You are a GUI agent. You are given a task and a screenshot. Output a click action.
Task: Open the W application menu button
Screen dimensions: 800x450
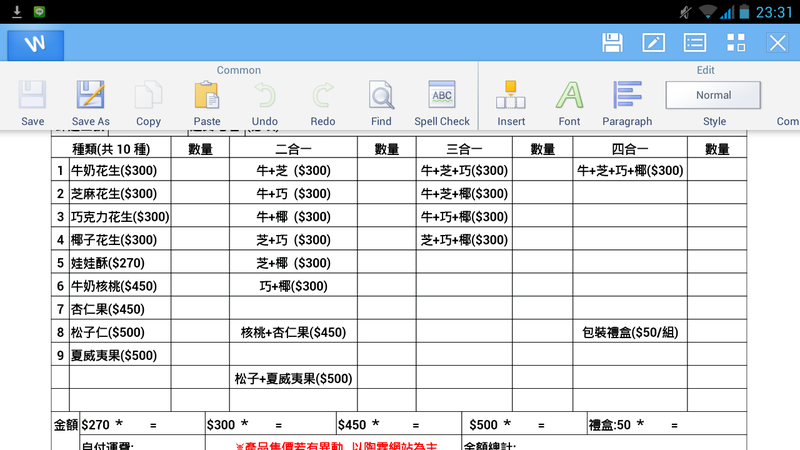click(x=36, y=44)
